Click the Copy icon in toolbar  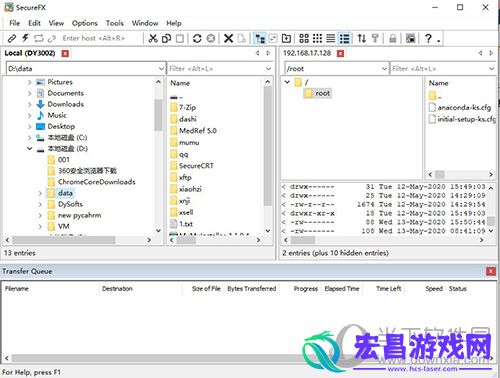click(x=166, y=38)
